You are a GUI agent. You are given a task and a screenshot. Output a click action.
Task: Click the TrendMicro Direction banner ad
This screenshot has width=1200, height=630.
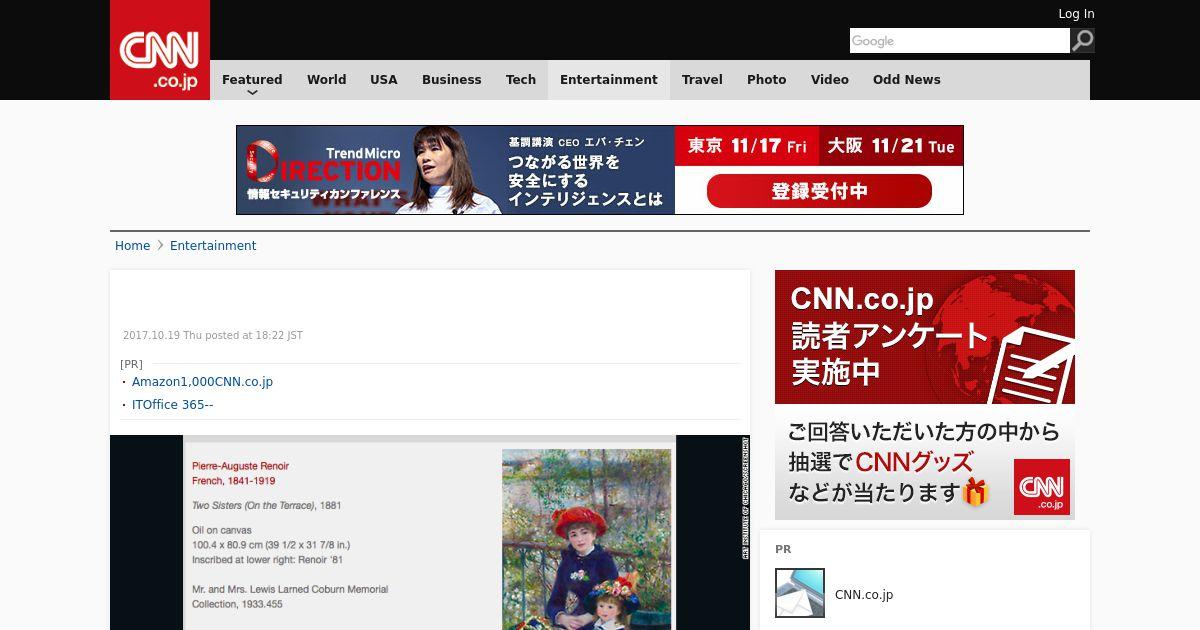600,170
